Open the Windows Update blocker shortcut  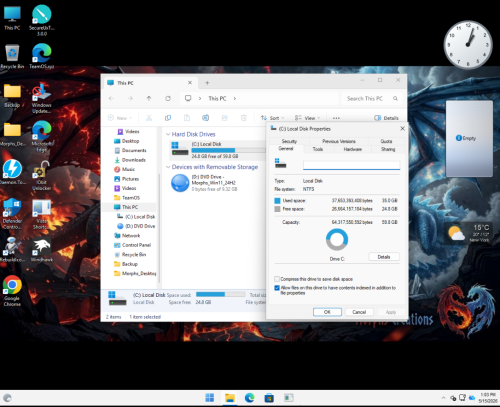pos(42,98)
